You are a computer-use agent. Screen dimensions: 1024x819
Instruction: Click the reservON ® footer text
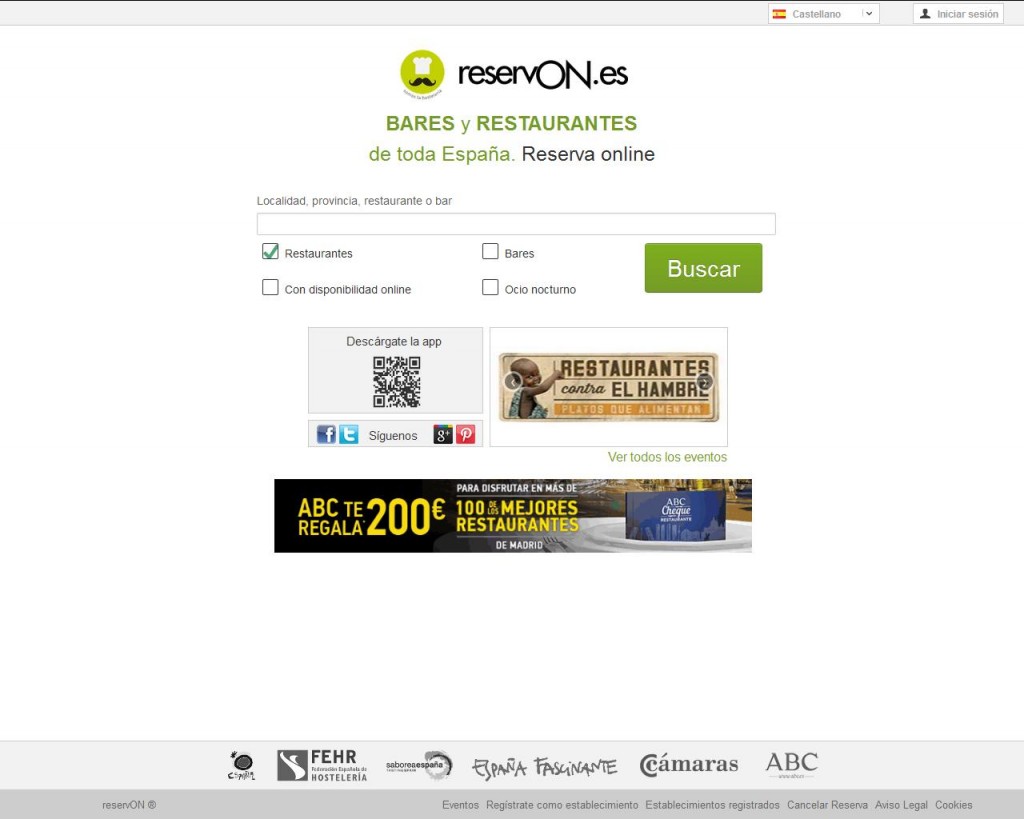pyautogui.click(x=129, y=805)
